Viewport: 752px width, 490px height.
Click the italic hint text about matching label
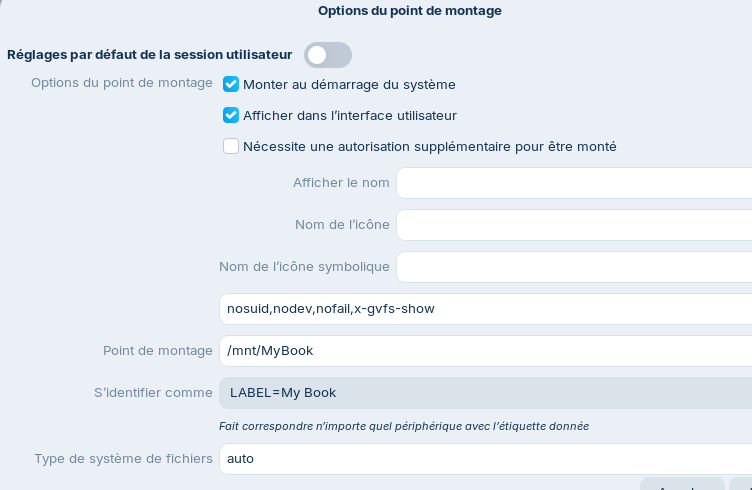pos(404,426)
